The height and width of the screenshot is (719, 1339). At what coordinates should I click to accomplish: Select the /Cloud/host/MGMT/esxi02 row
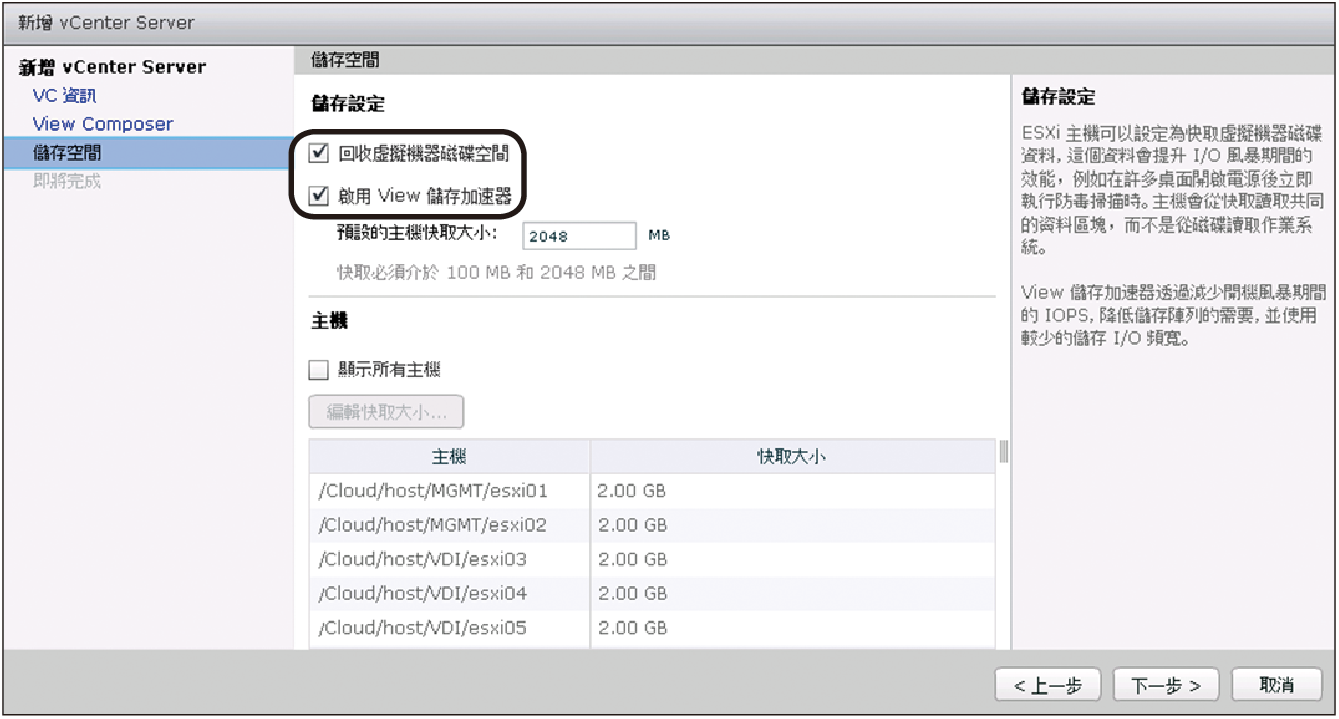click(651, 525)
